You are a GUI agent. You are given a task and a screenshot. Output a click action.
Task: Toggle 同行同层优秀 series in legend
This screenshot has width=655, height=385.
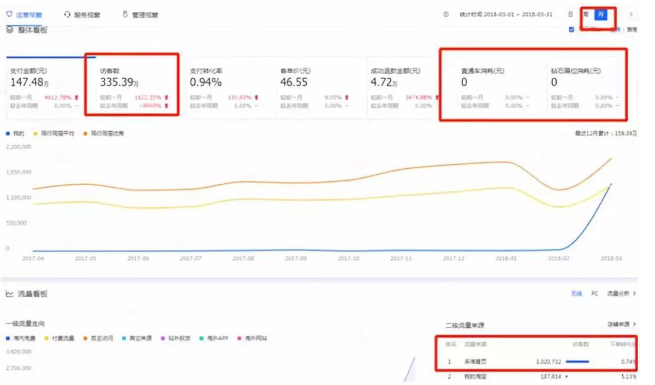pyautogui.click(x=104, y=134)
